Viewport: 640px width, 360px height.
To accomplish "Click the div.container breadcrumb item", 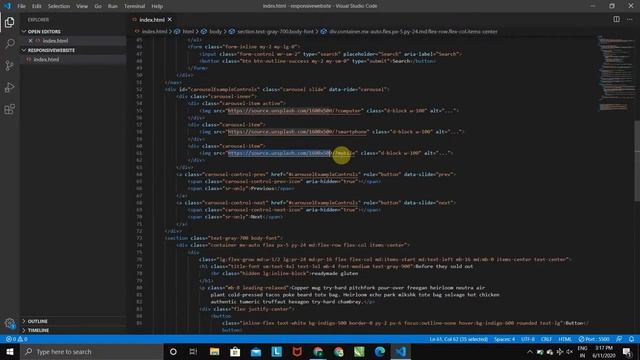I will (x=413, y=31).
